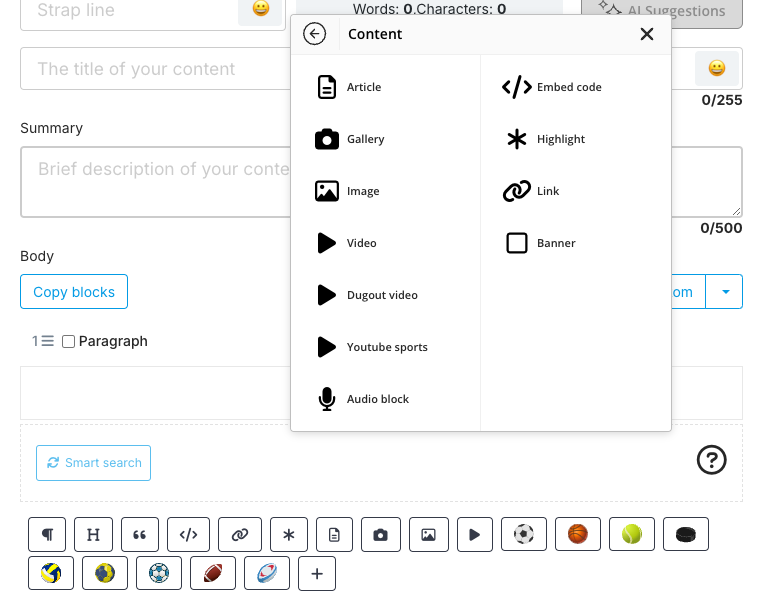Open the help question mark icon
The image size is (763, 605).
click(x=711, y=459)
